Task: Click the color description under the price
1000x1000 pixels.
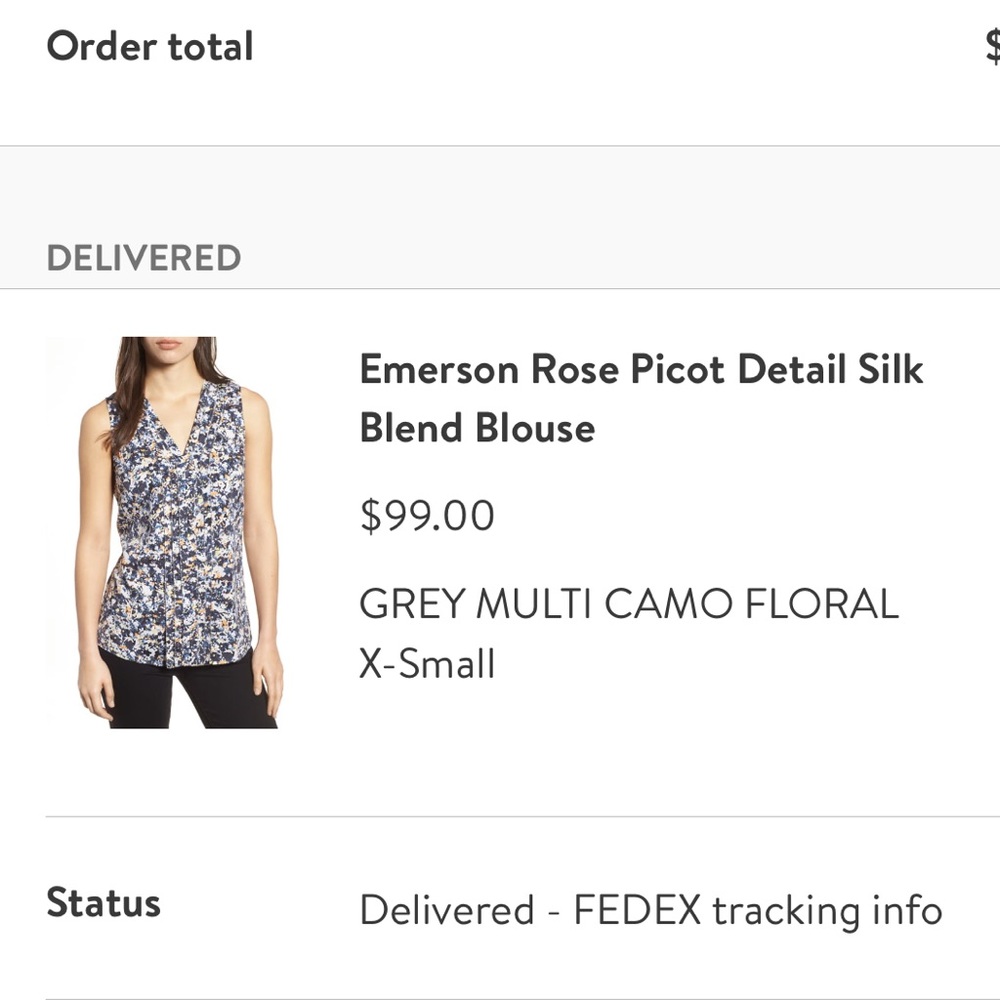Action: (x=629, y=602)
